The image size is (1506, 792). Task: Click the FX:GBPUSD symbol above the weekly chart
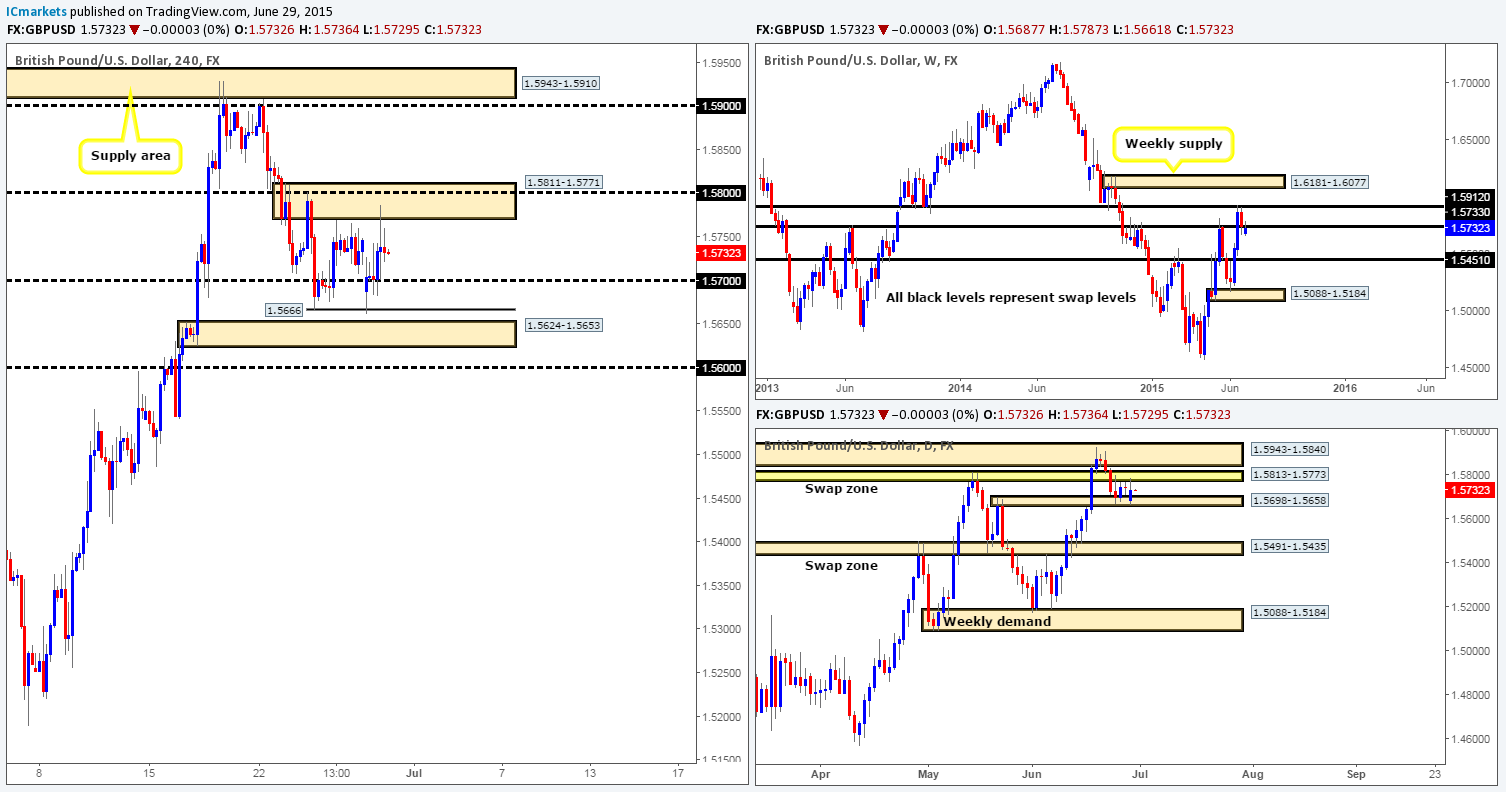[789, 29]
